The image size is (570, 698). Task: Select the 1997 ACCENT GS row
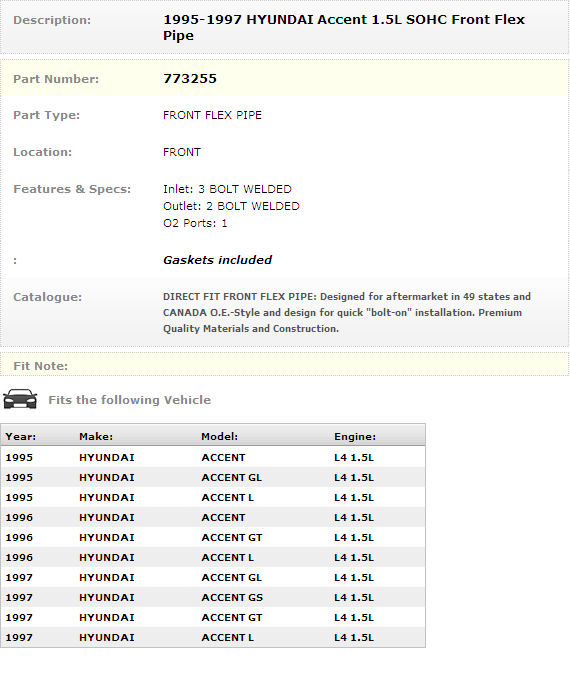coord(213,597)
